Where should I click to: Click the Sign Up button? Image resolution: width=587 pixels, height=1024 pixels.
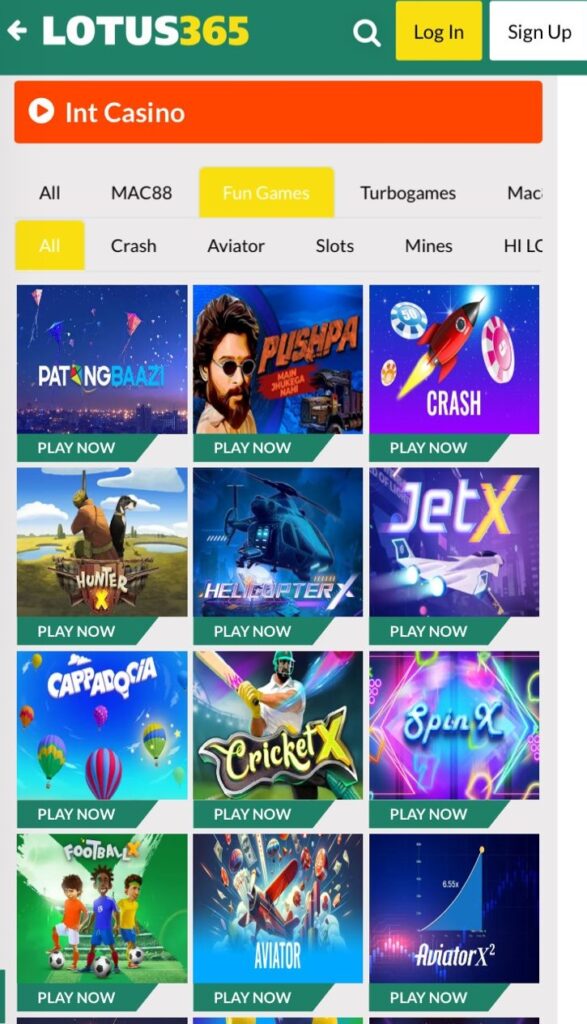(539, 31)
